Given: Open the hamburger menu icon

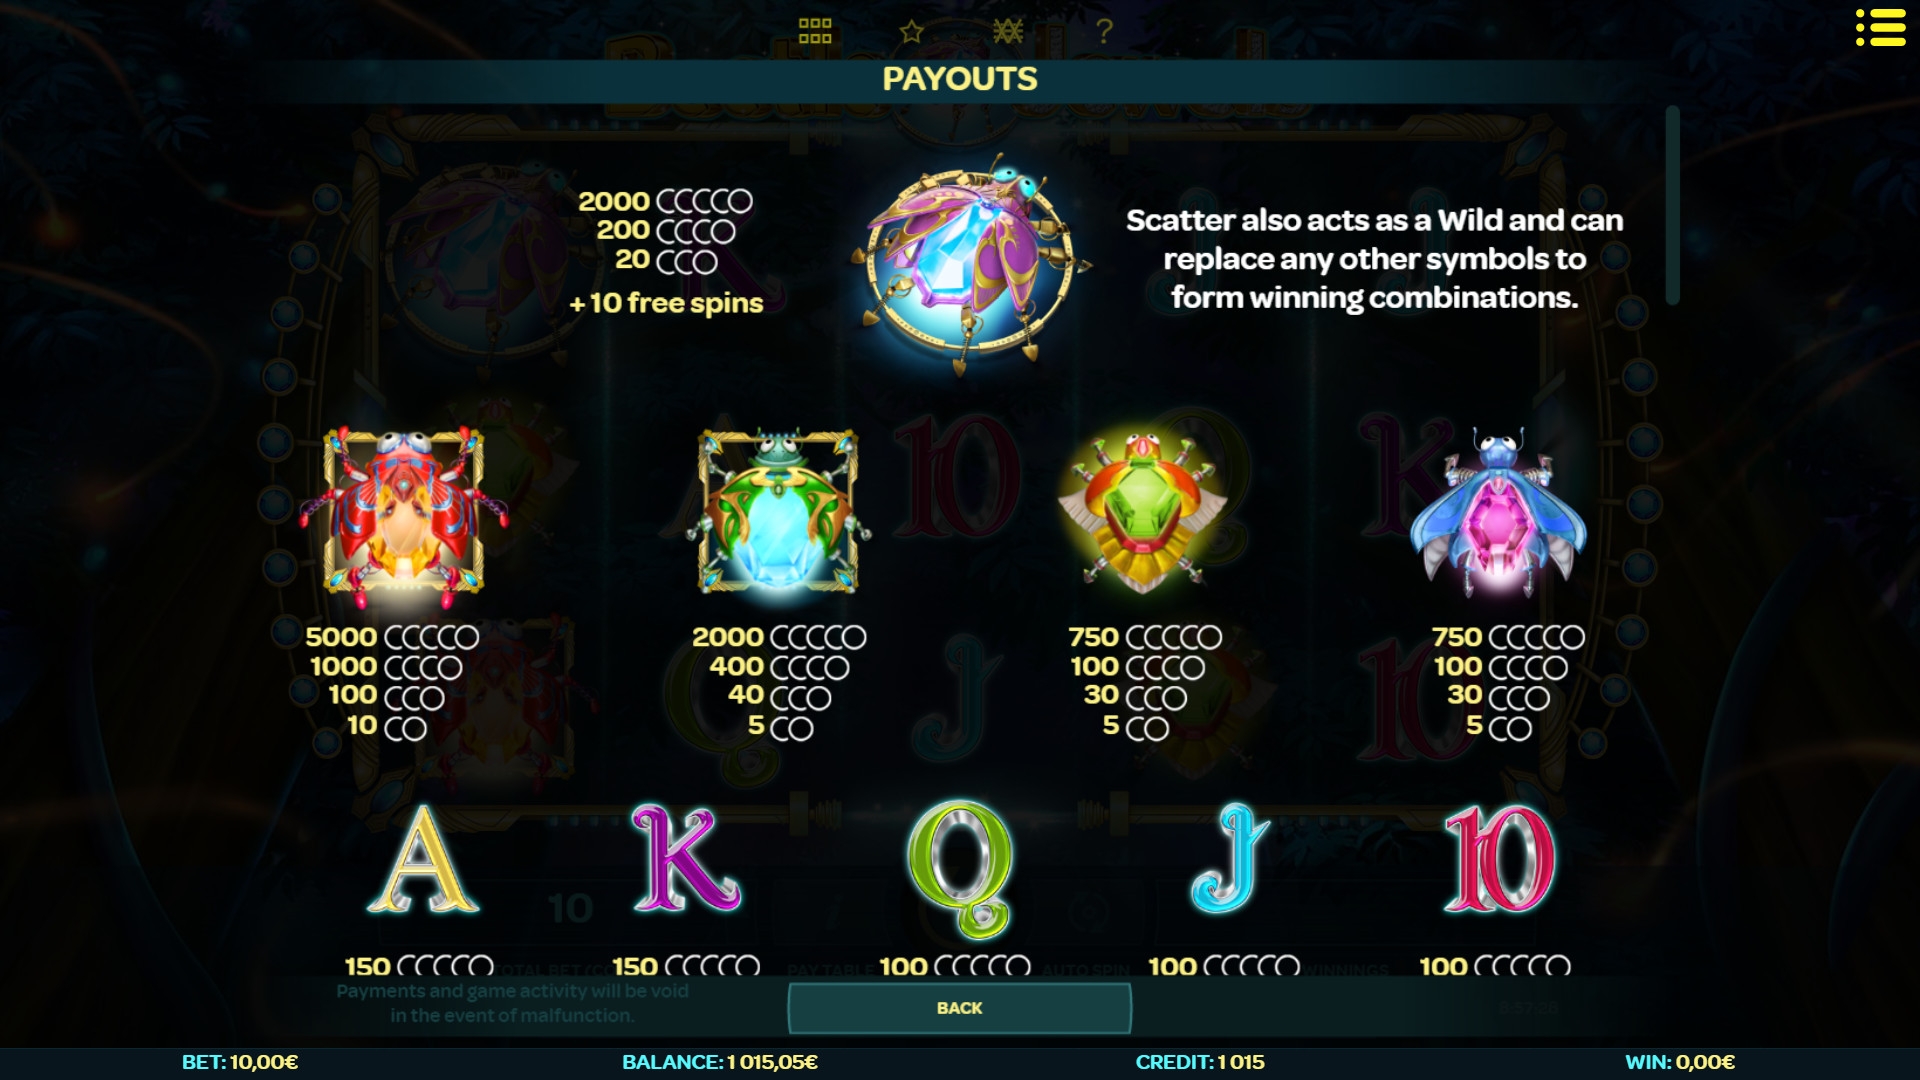Looking at the screenshot, I should coord(1880,28).
